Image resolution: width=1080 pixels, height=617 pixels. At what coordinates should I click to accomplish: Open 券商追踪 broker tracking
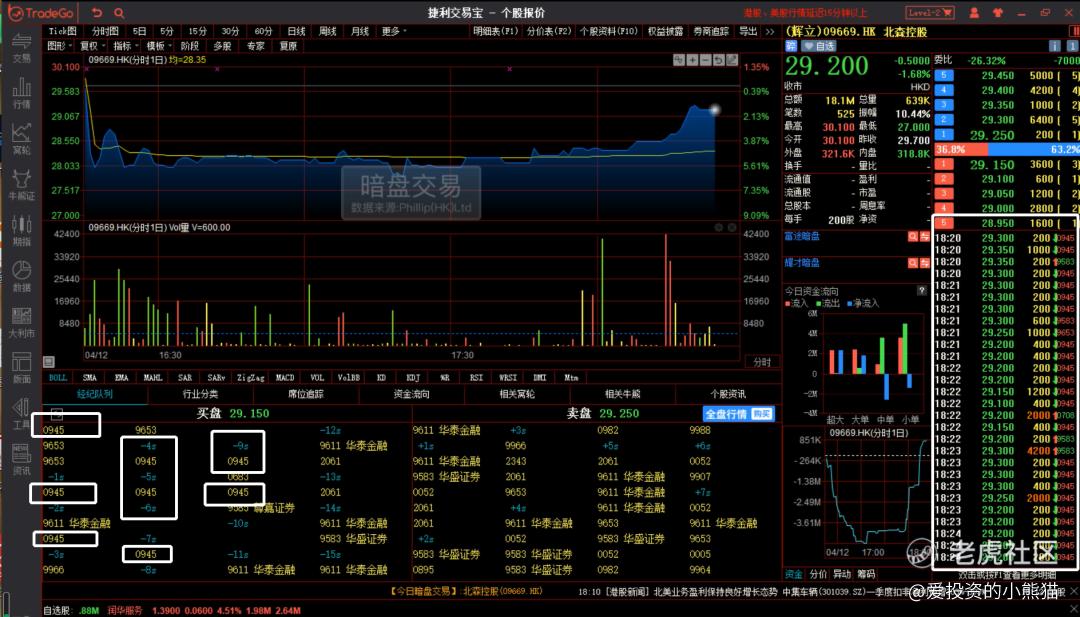pos(711,32)
